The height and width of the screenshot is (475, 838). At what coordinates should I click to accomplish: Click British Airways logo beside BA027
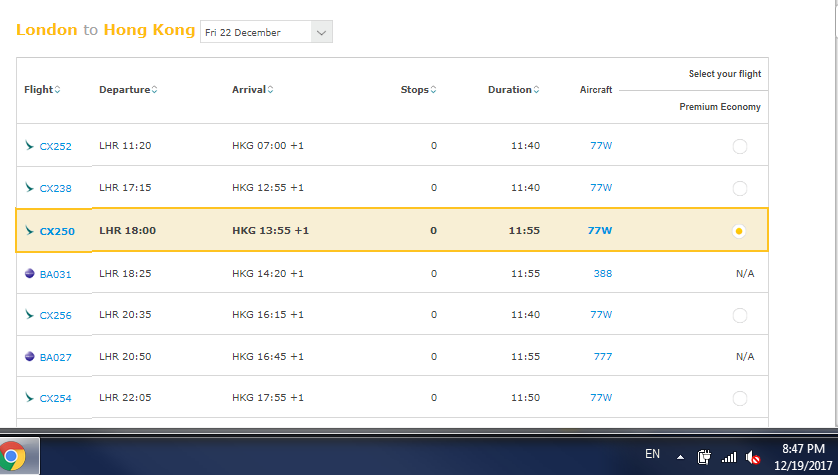29,356
